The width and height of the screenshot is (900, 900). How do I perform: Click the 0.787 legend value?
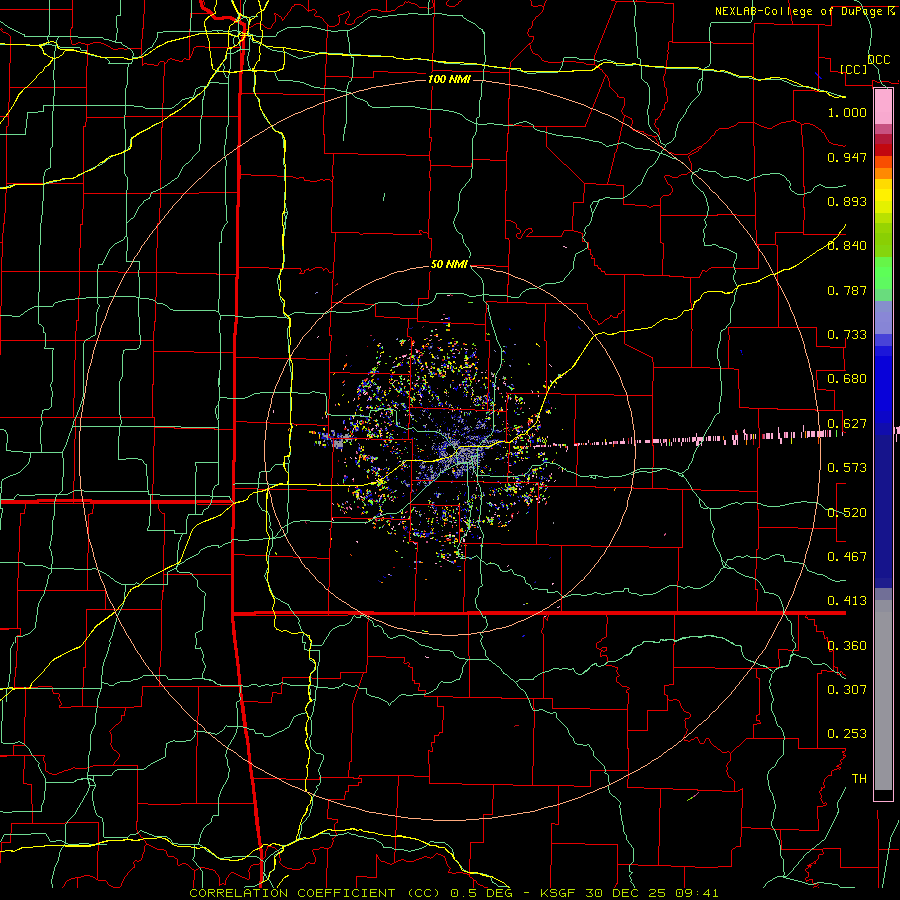pos(847,290)
